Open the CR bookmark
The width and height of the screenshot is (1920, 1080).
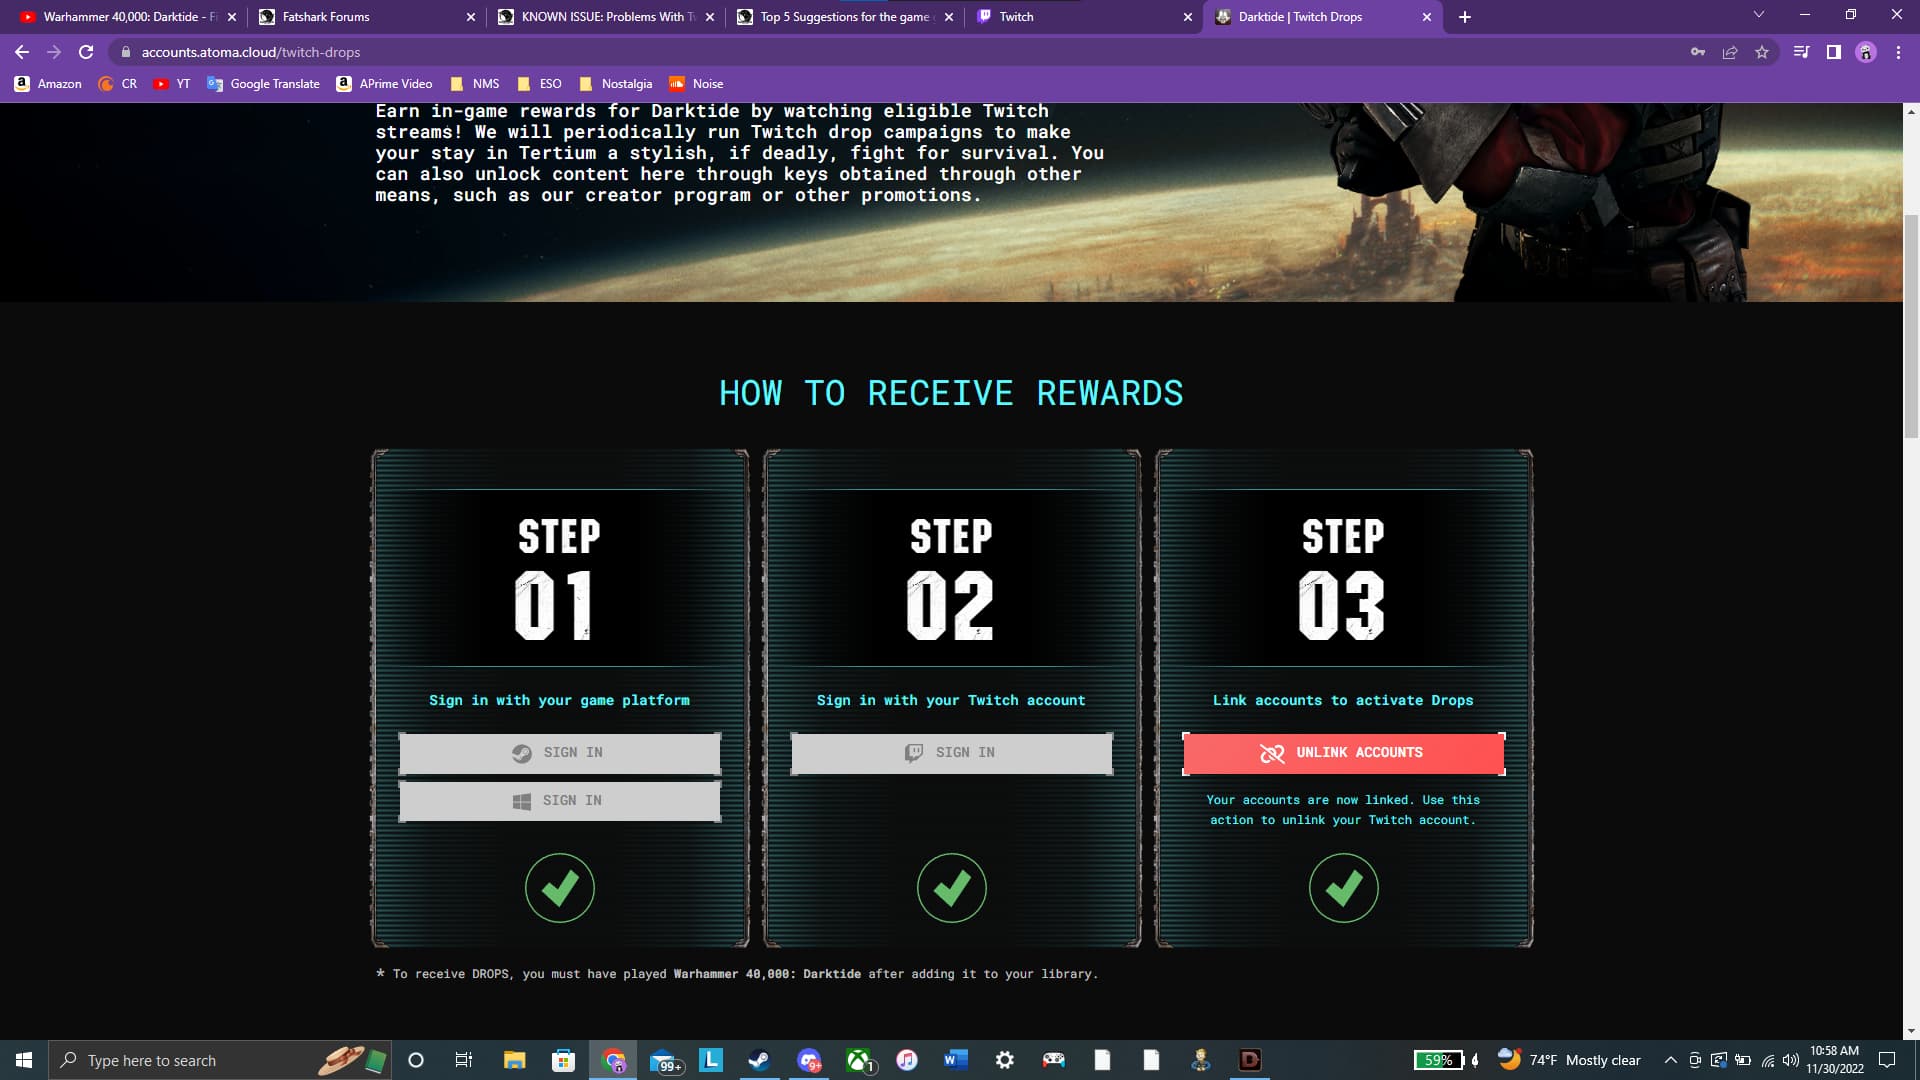(x=118, y=84)
